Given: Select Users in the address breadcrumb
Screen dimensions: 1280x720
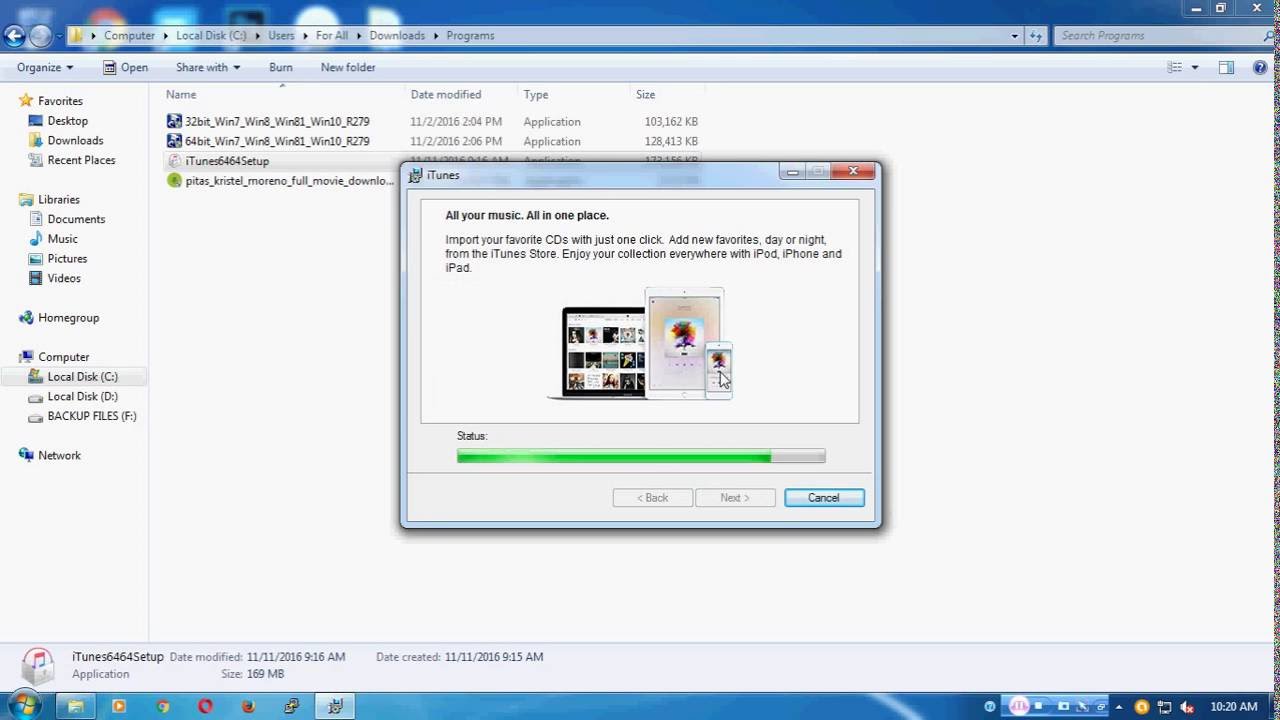Looking at the screenshot, I should click(281, 36).
